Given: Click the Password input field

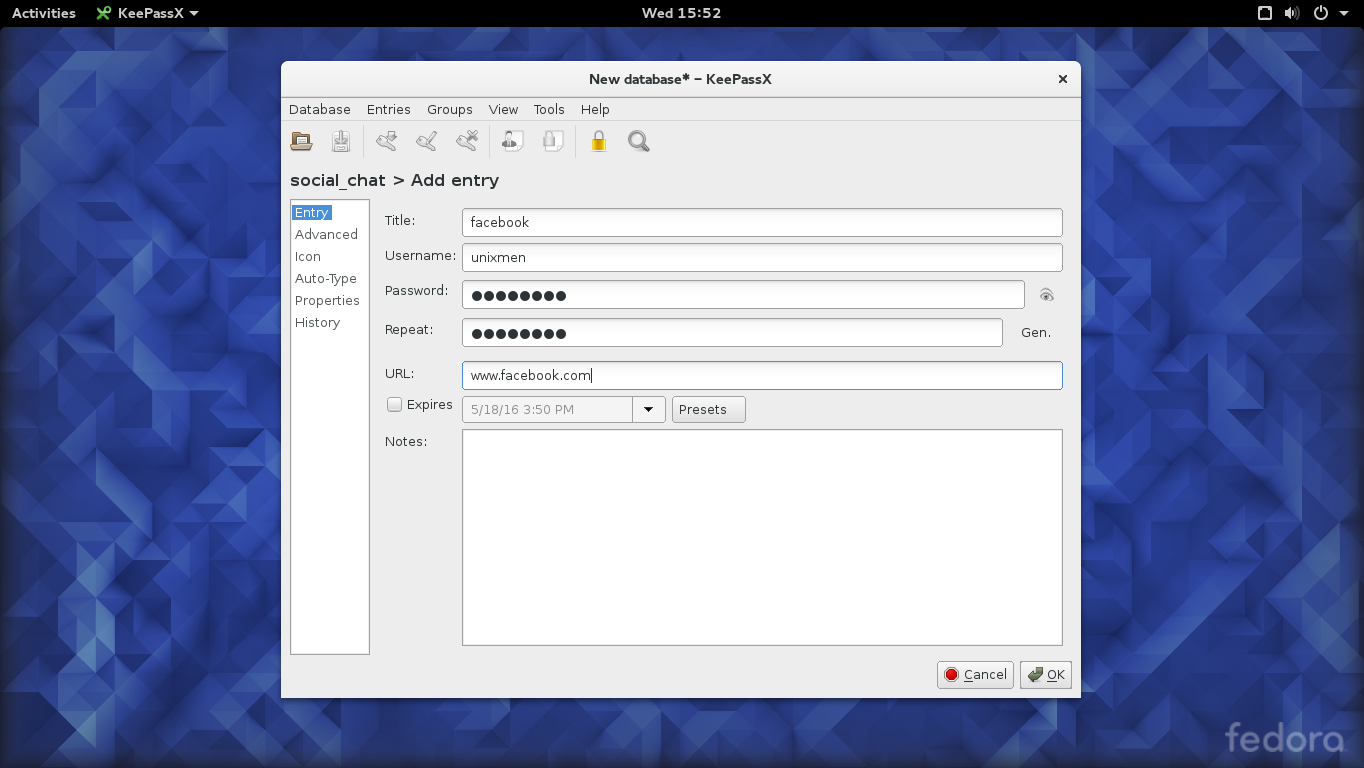Looking at the screenshot, I should point(743,295).
